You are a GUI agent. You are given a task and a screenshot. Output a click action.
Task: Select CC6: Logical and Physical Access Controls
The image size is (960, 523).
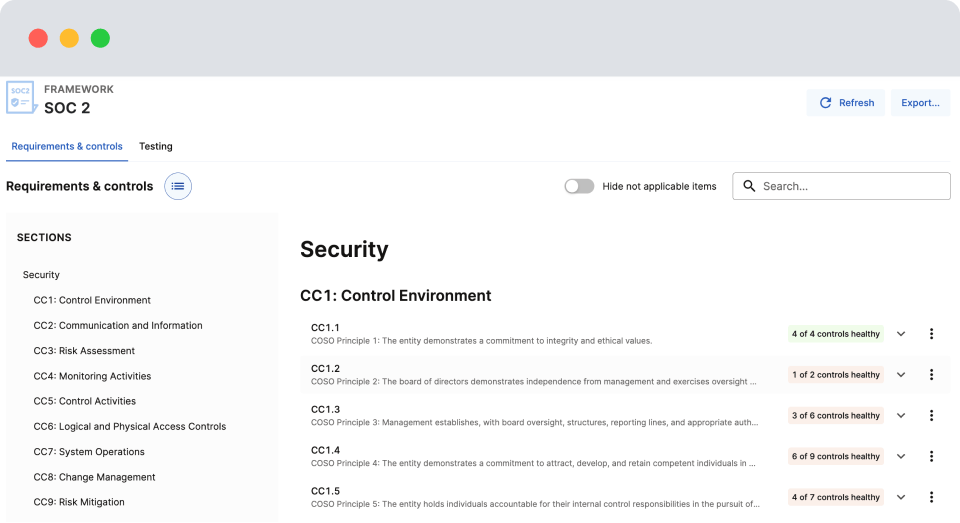[130, 427]
